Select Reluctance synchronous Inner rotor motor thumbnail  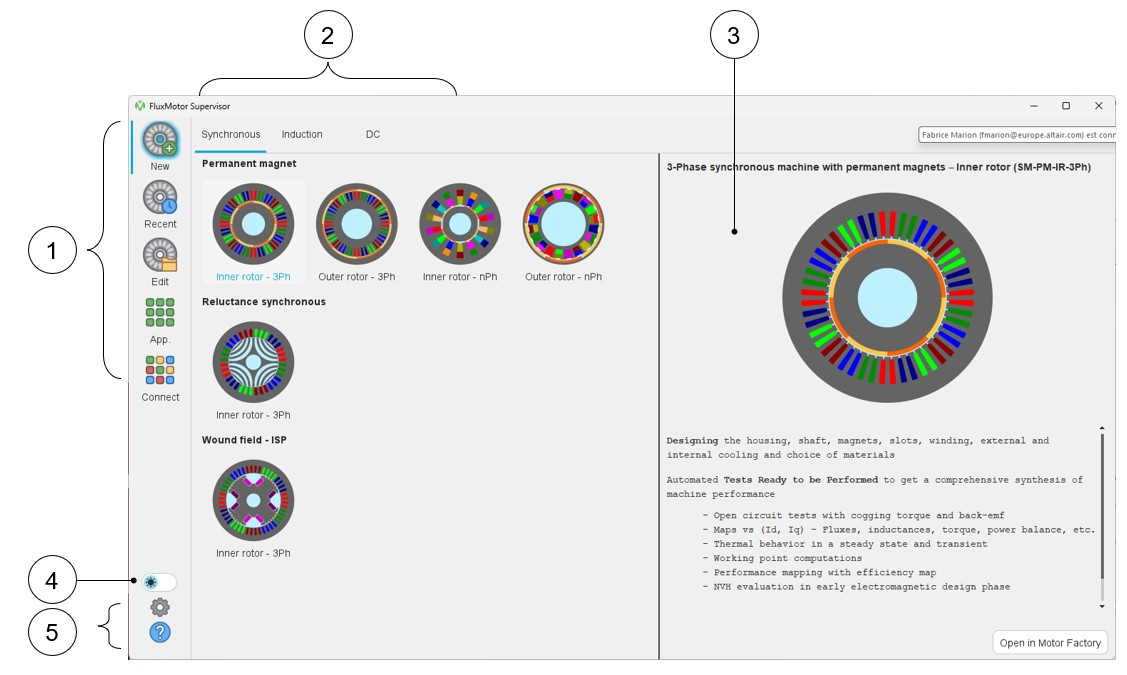coord(253,362)
